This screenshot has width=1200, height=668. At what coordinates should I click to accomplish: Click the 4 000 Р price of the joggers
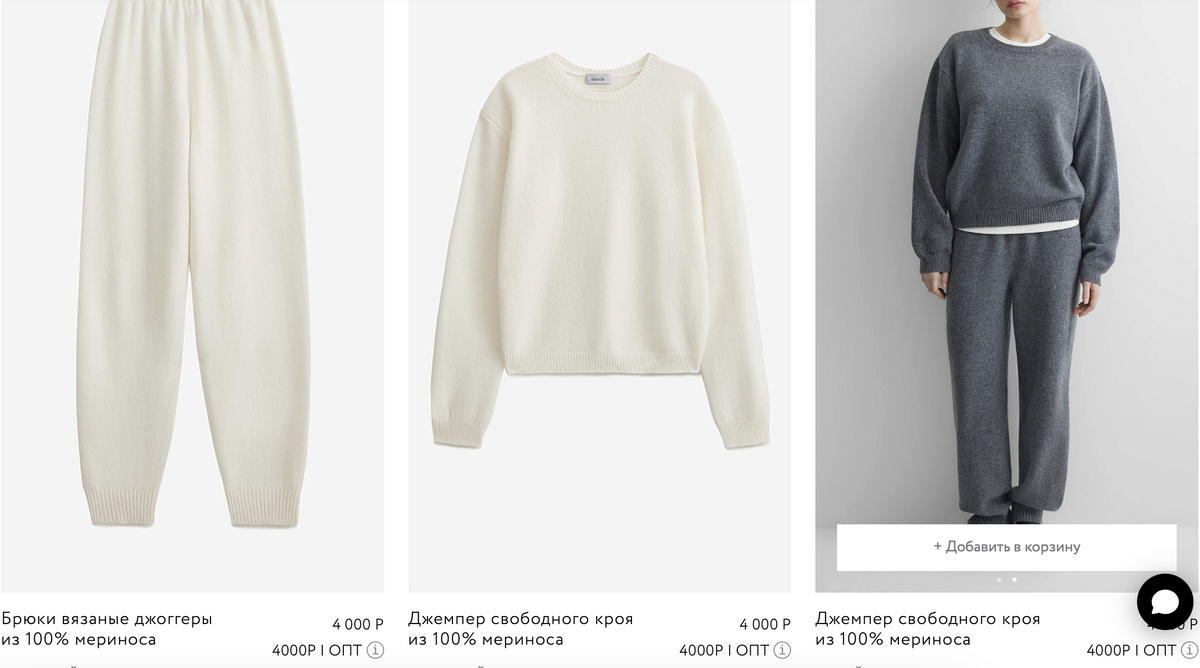click(x=358, y=625)
